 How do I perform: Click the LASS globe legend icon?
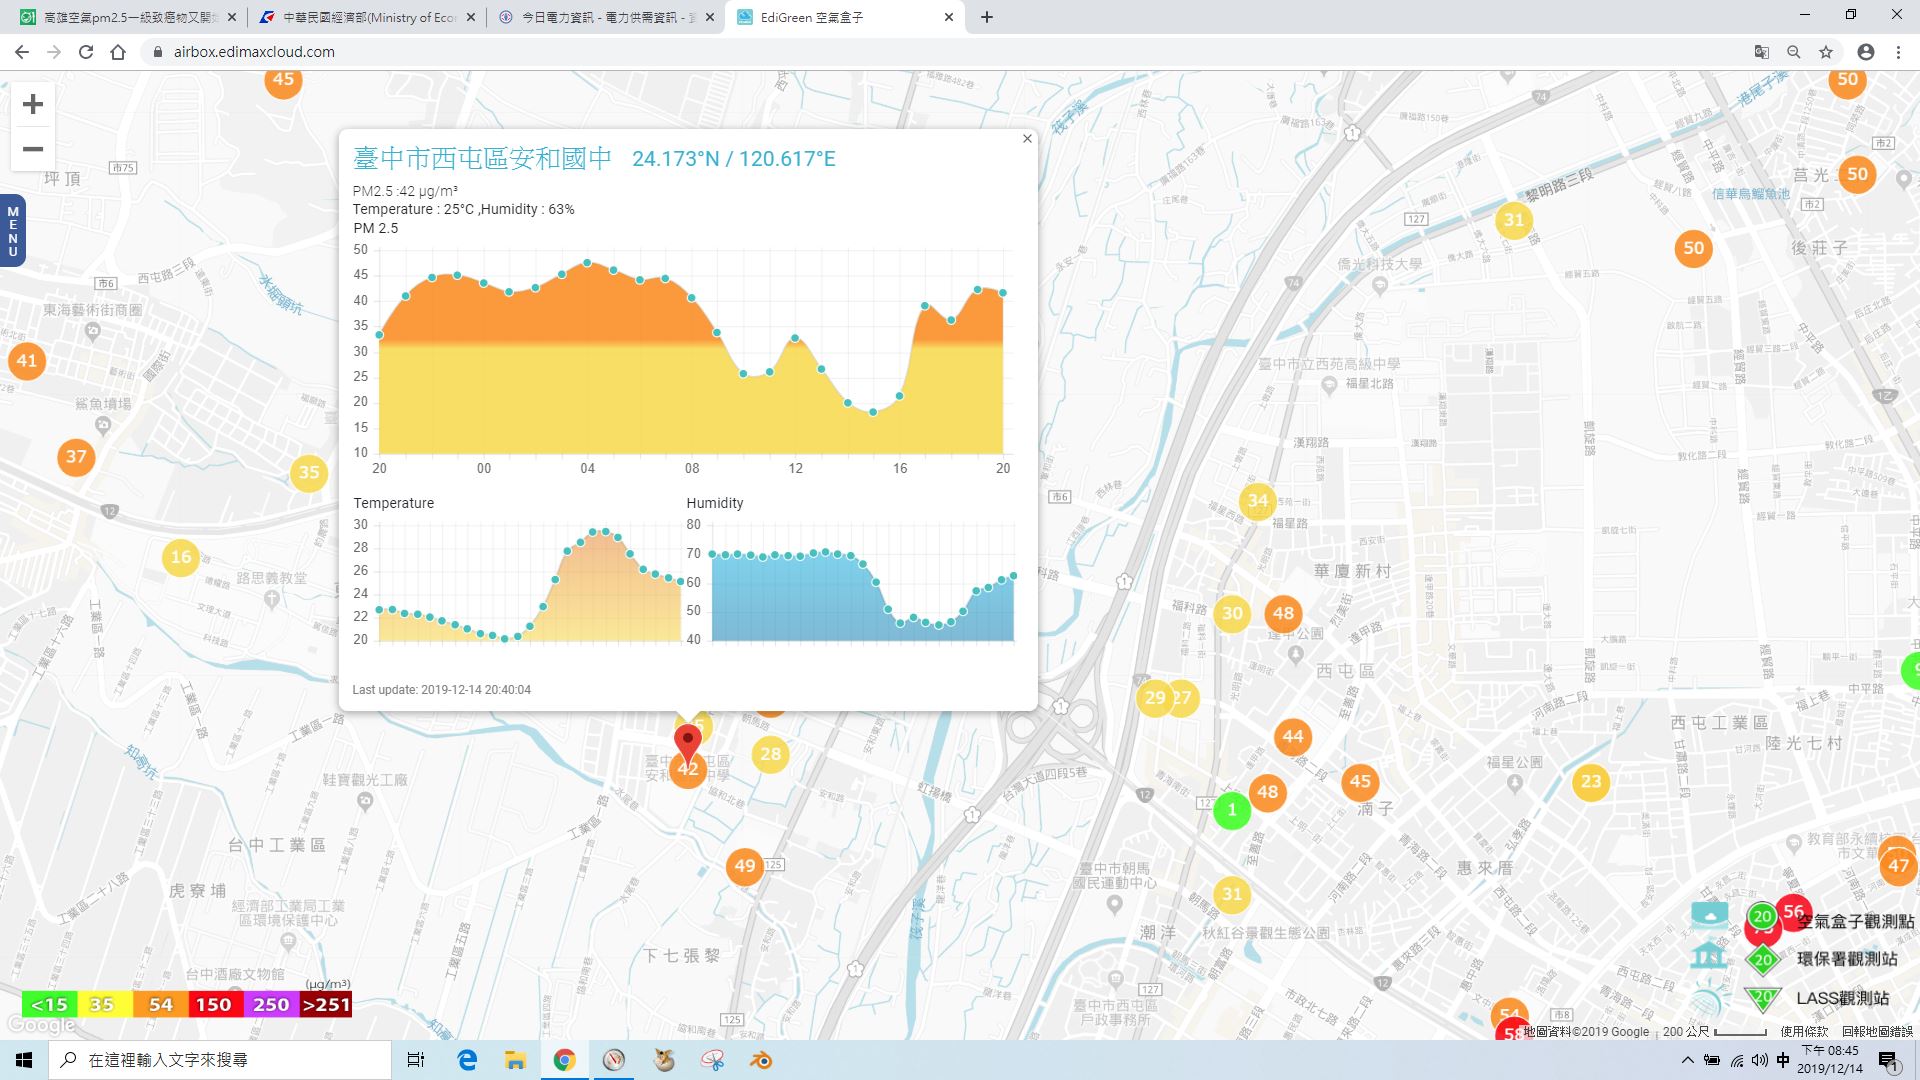1709,998
